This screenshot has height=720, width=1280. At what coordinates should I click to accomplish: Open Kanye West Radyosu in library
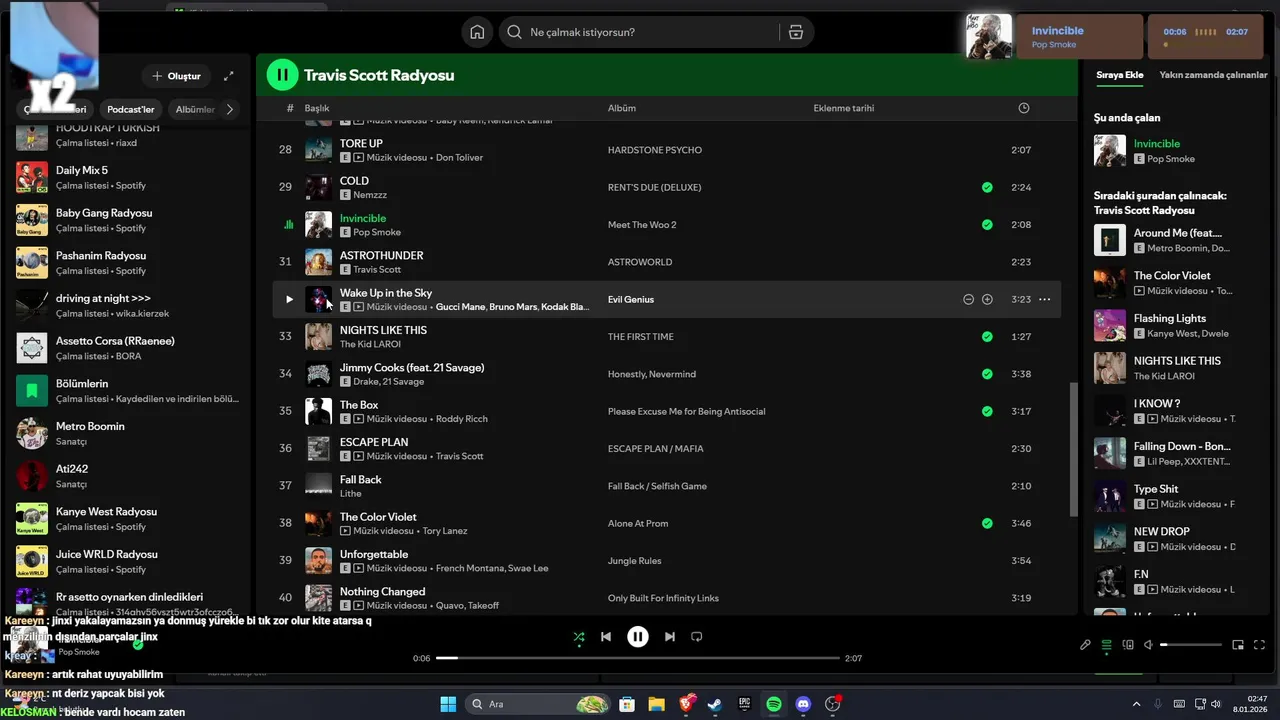point(128,518)
